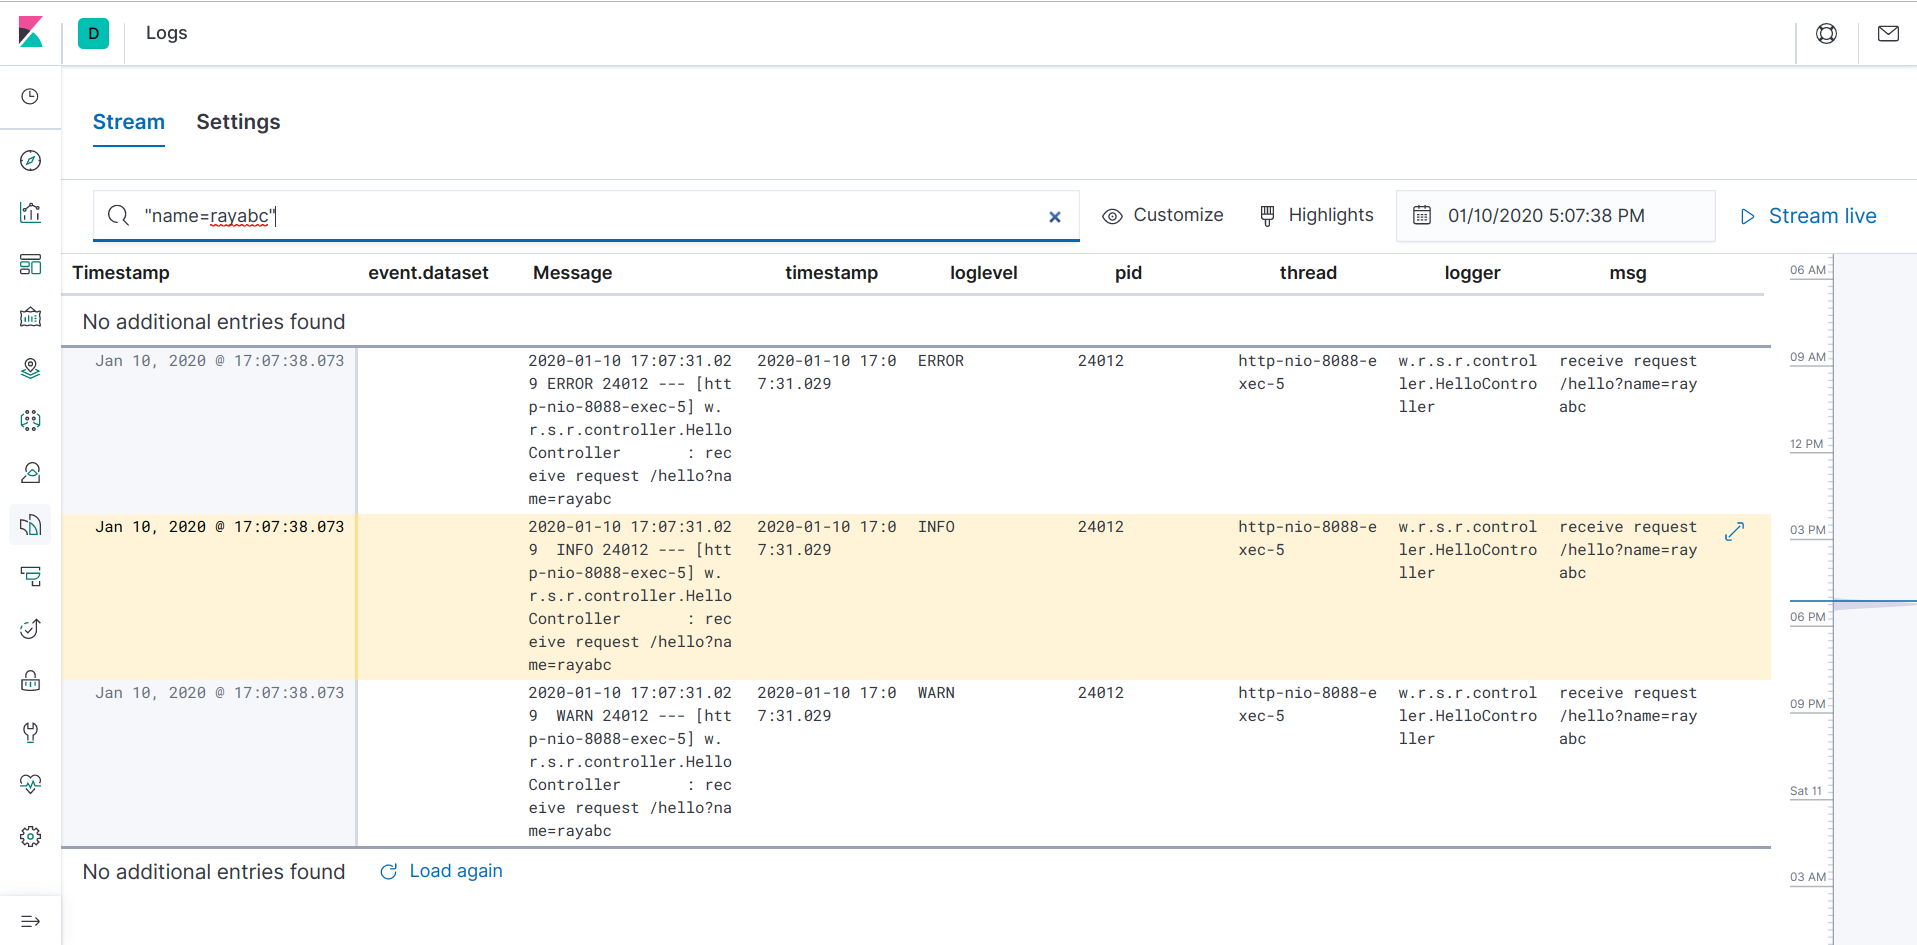Open Machine Learning icon in sidebar
Image resolution: width=1917 pixels, height=945 pixels.
point(31,421)
